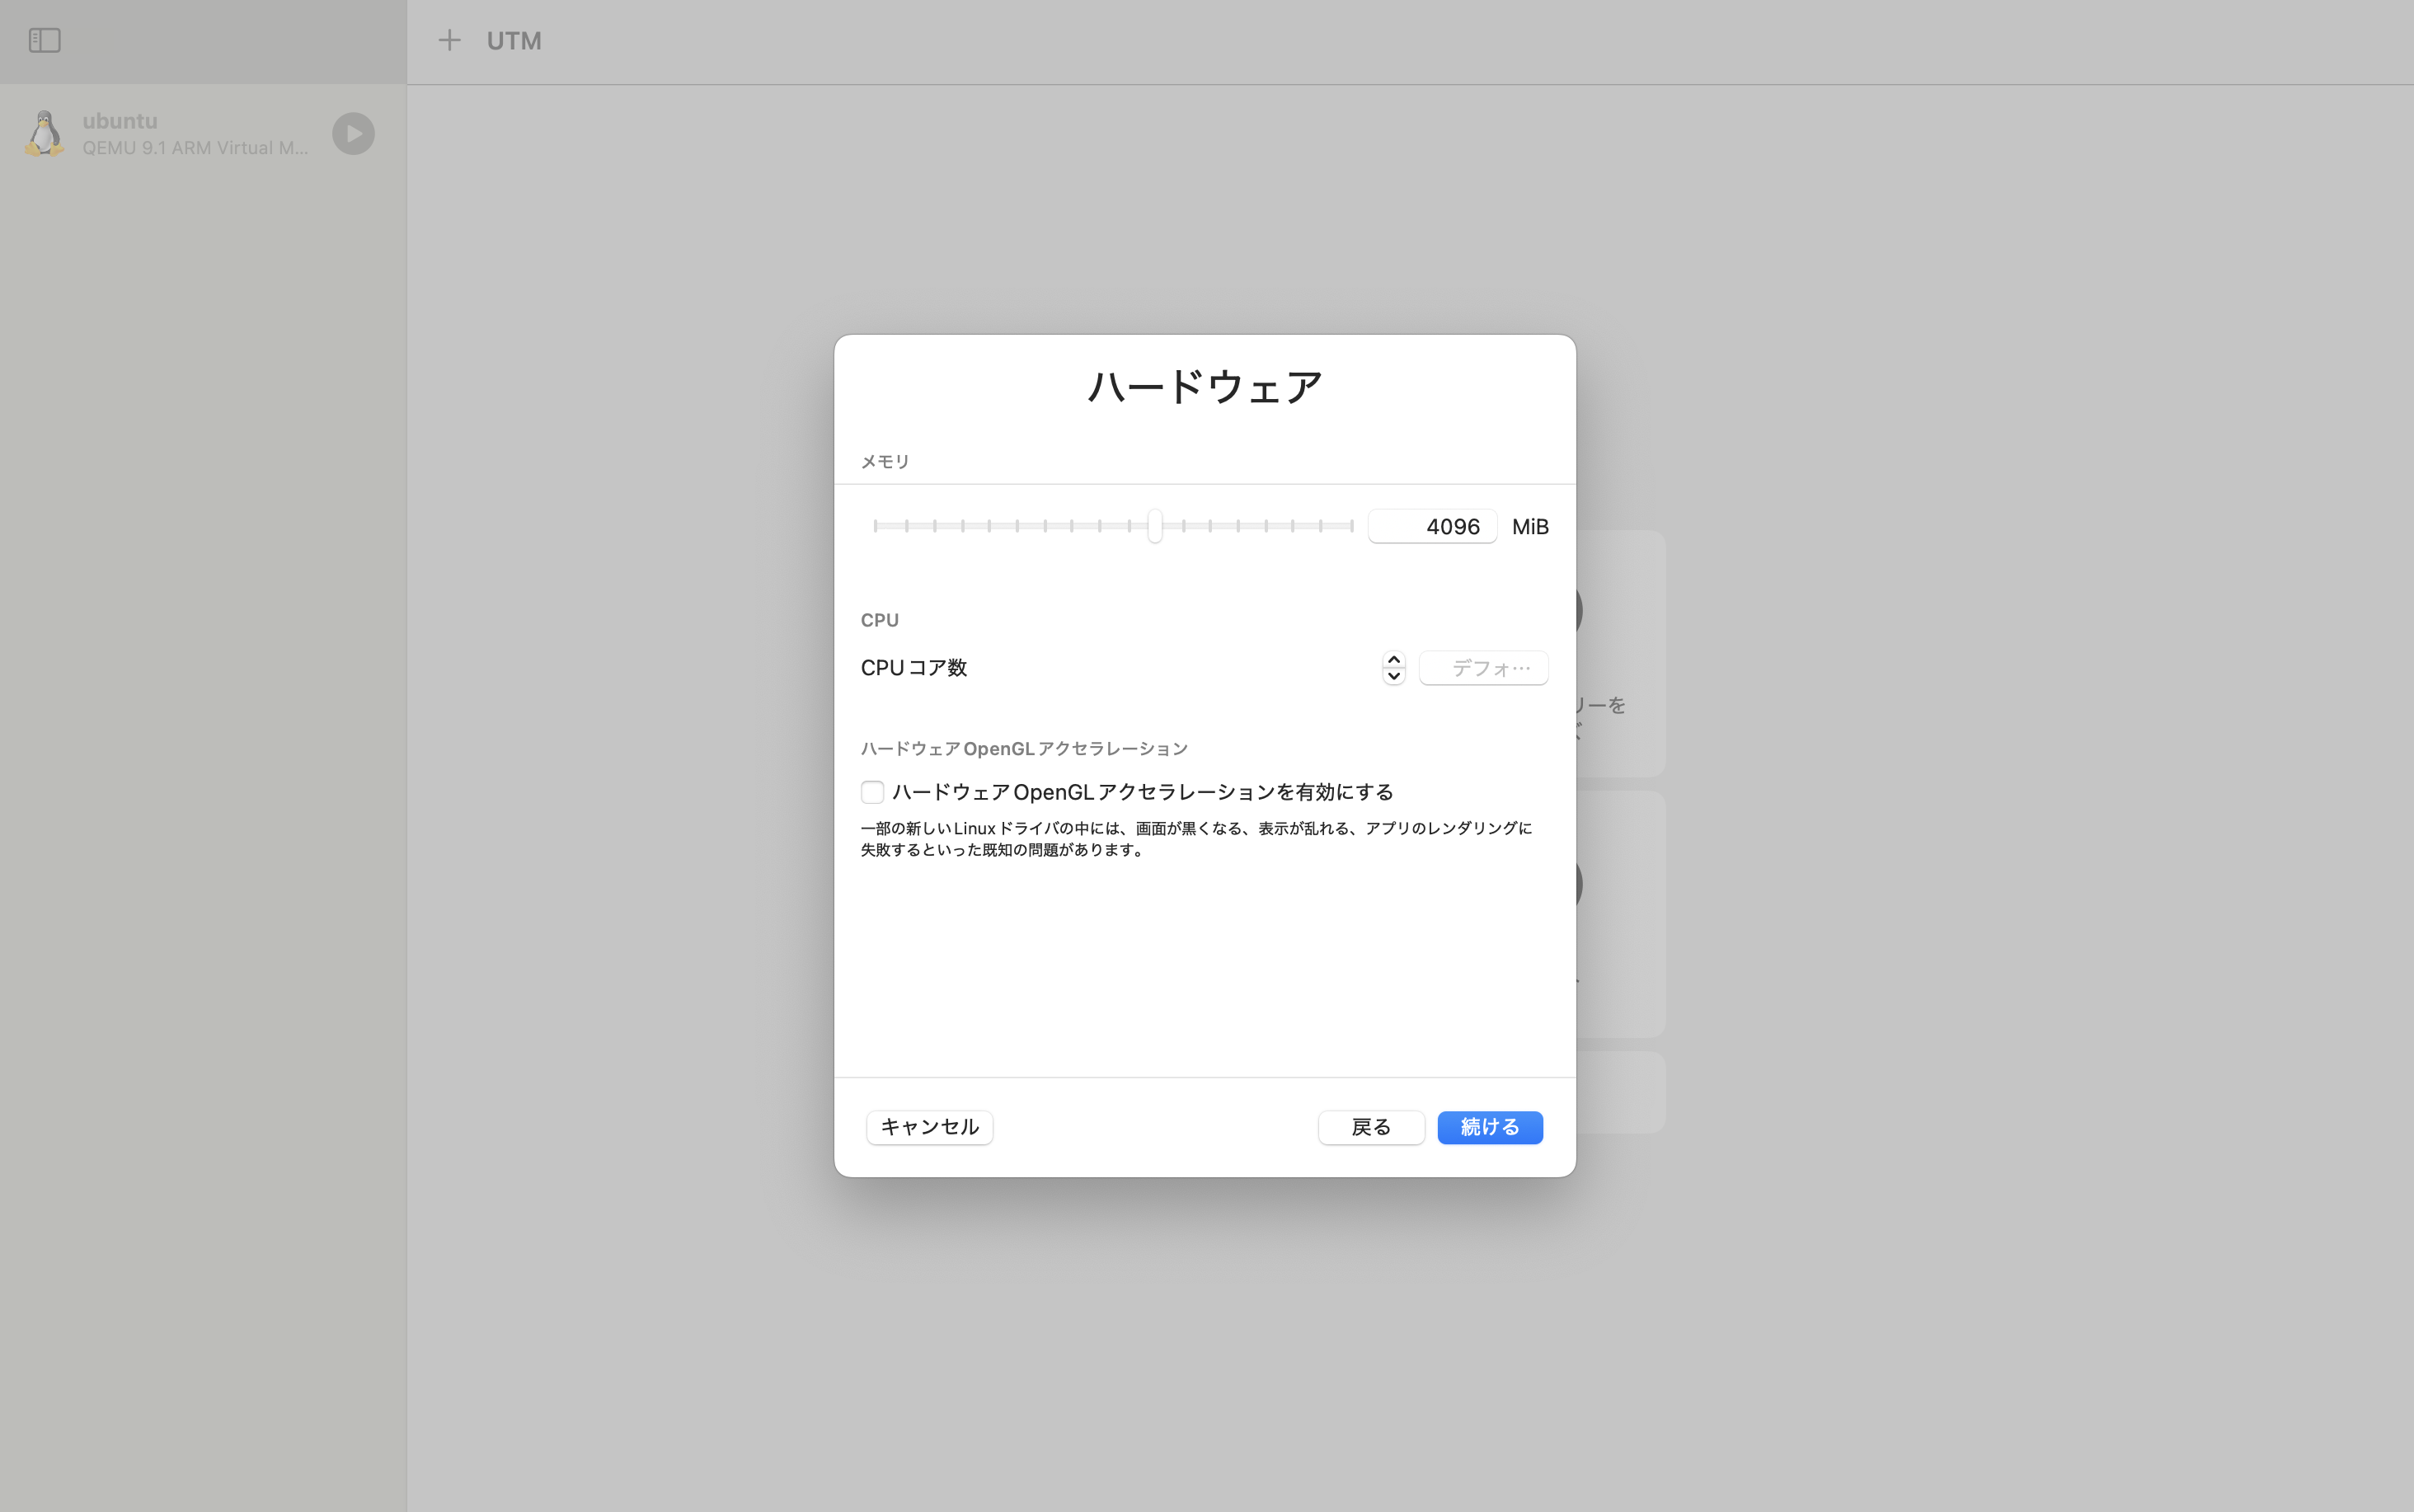The width and height of the screenshot is (2414, 1512).
Task: Cancel the dialog with キャンセル
Action: point(928,1127)
